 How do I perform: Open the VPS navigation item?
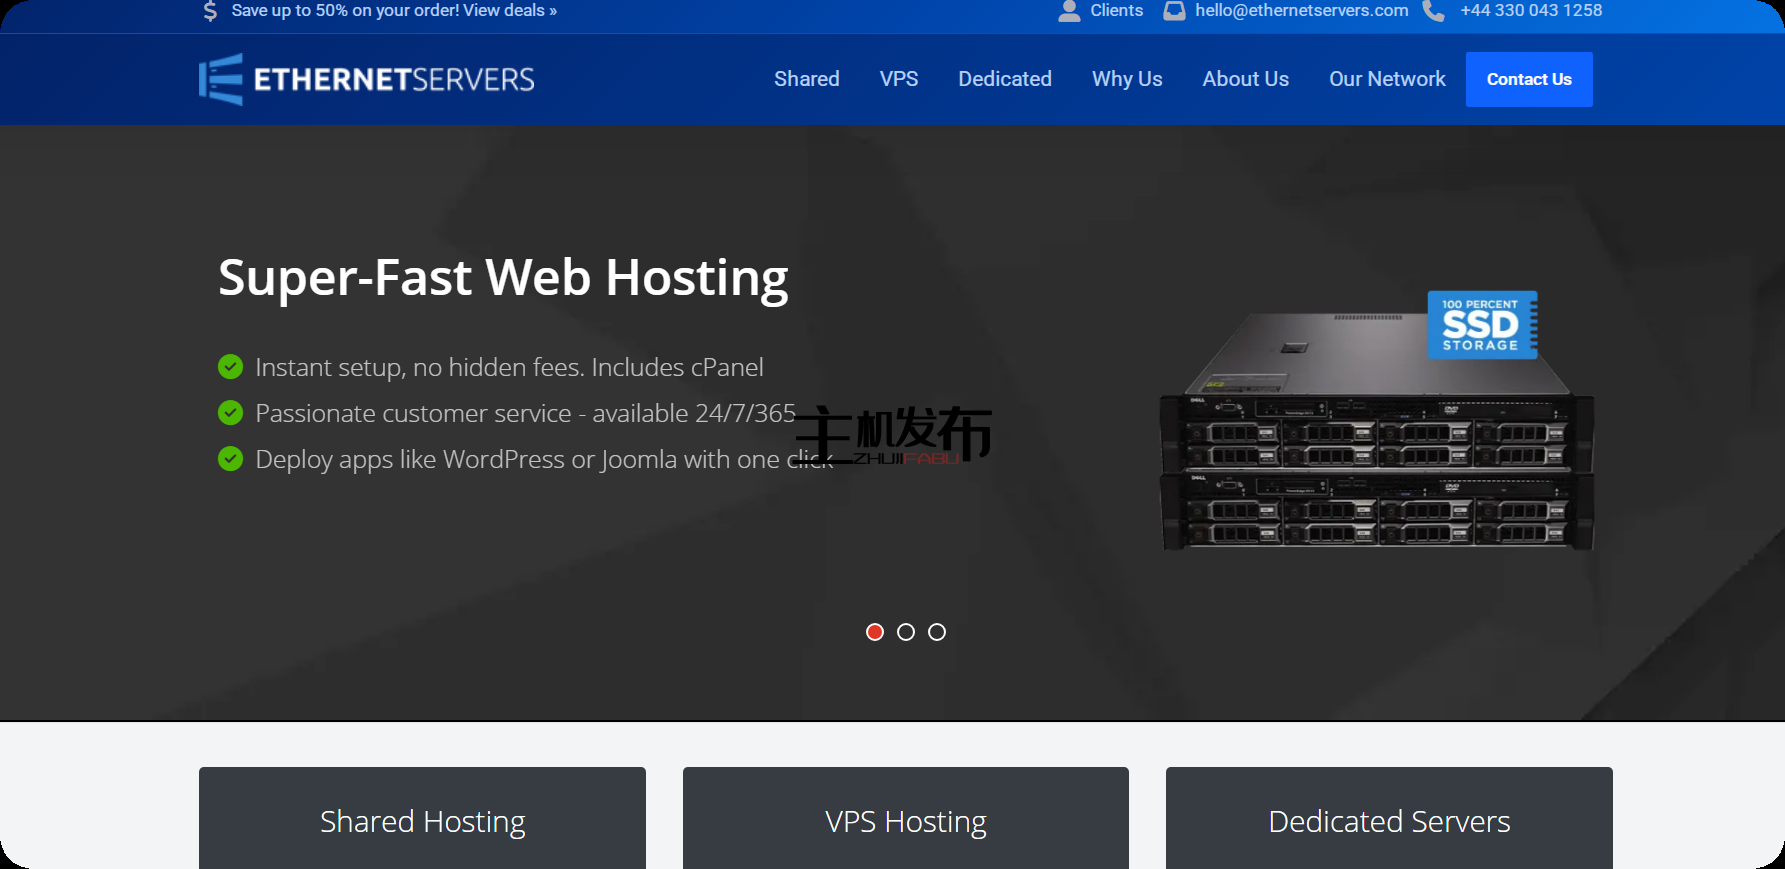pos(899,79)
